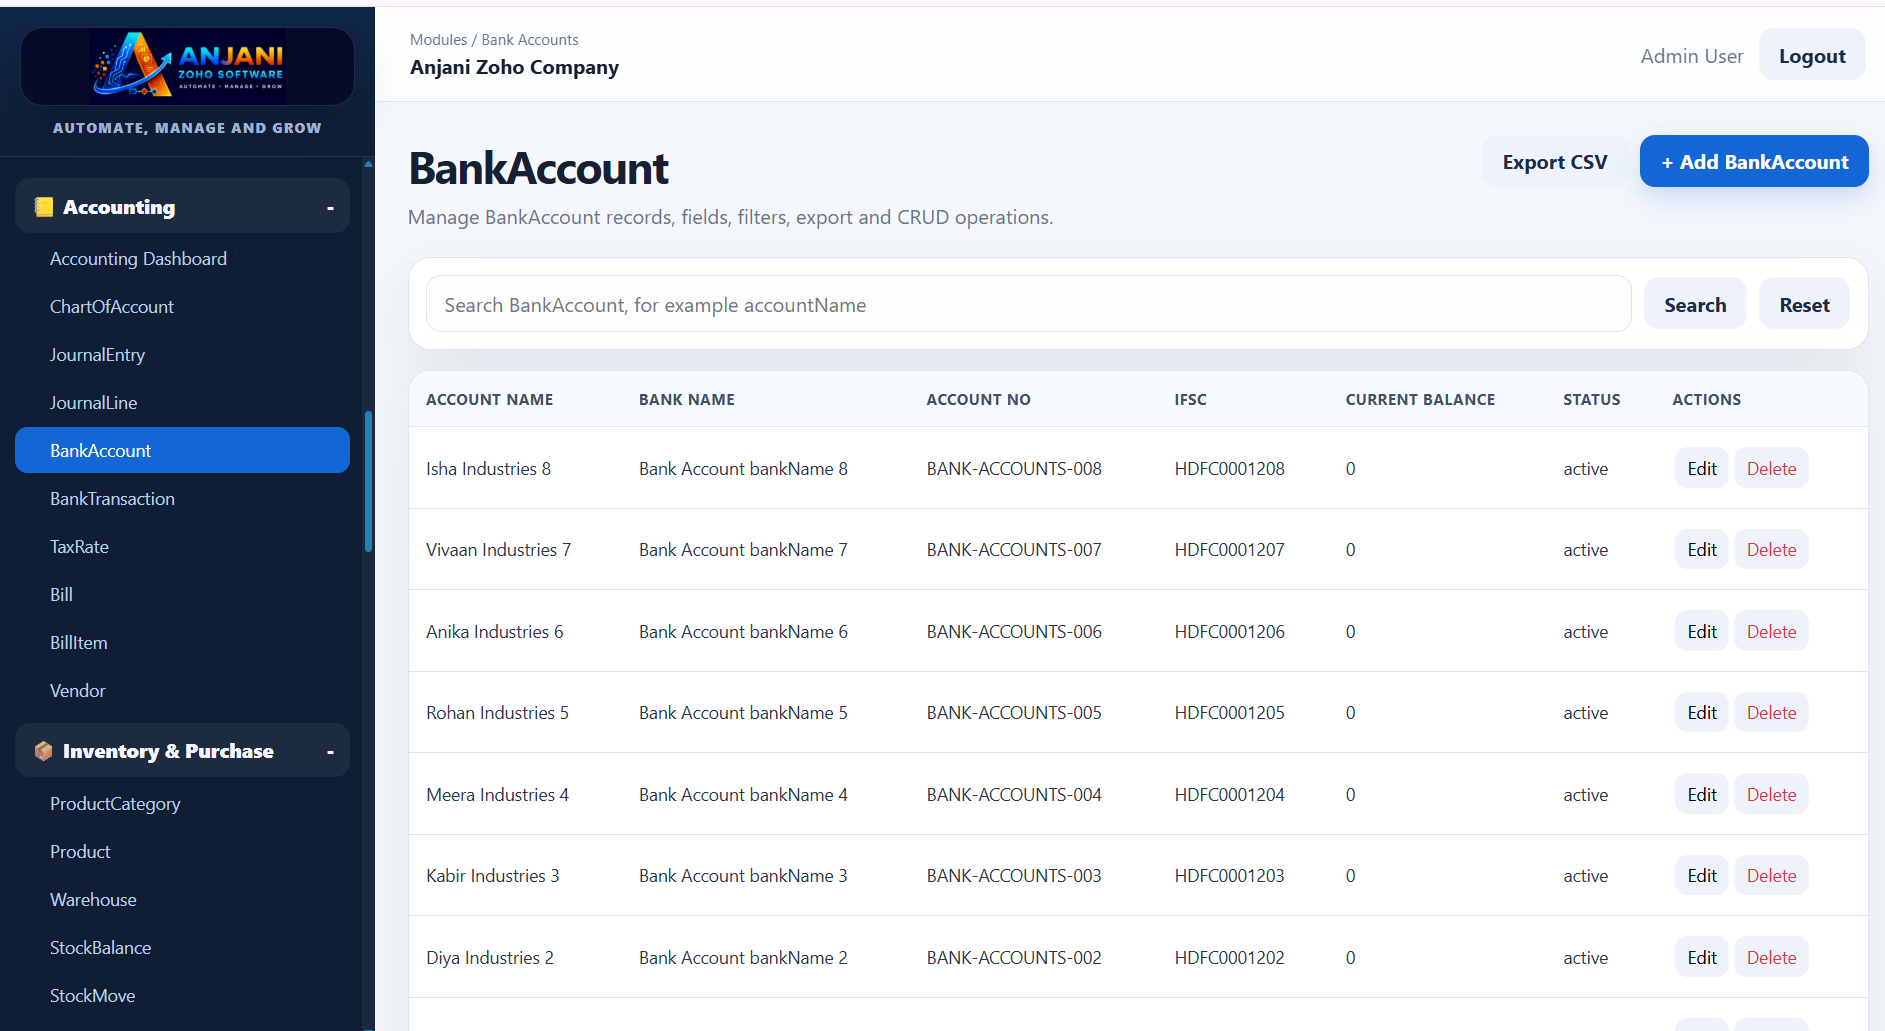Open BillItem in sidebar

182,643
